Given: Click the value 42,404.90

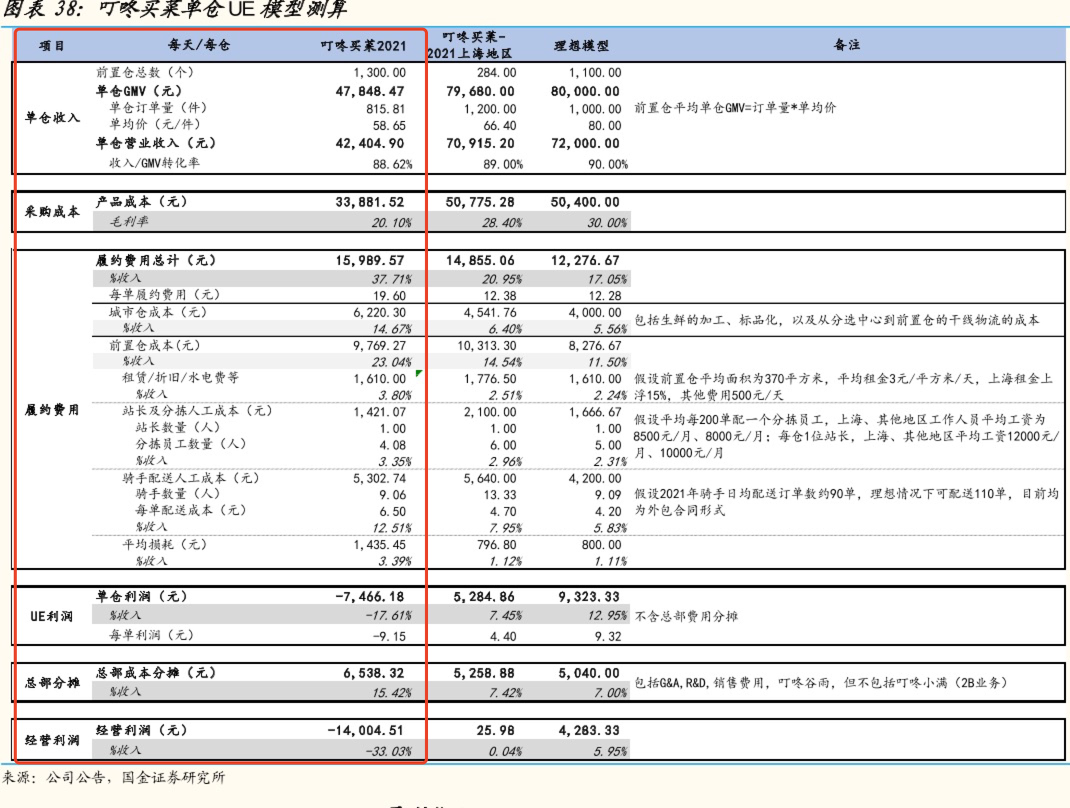Looking at the screenshot, I should click(x=370, y=144).
